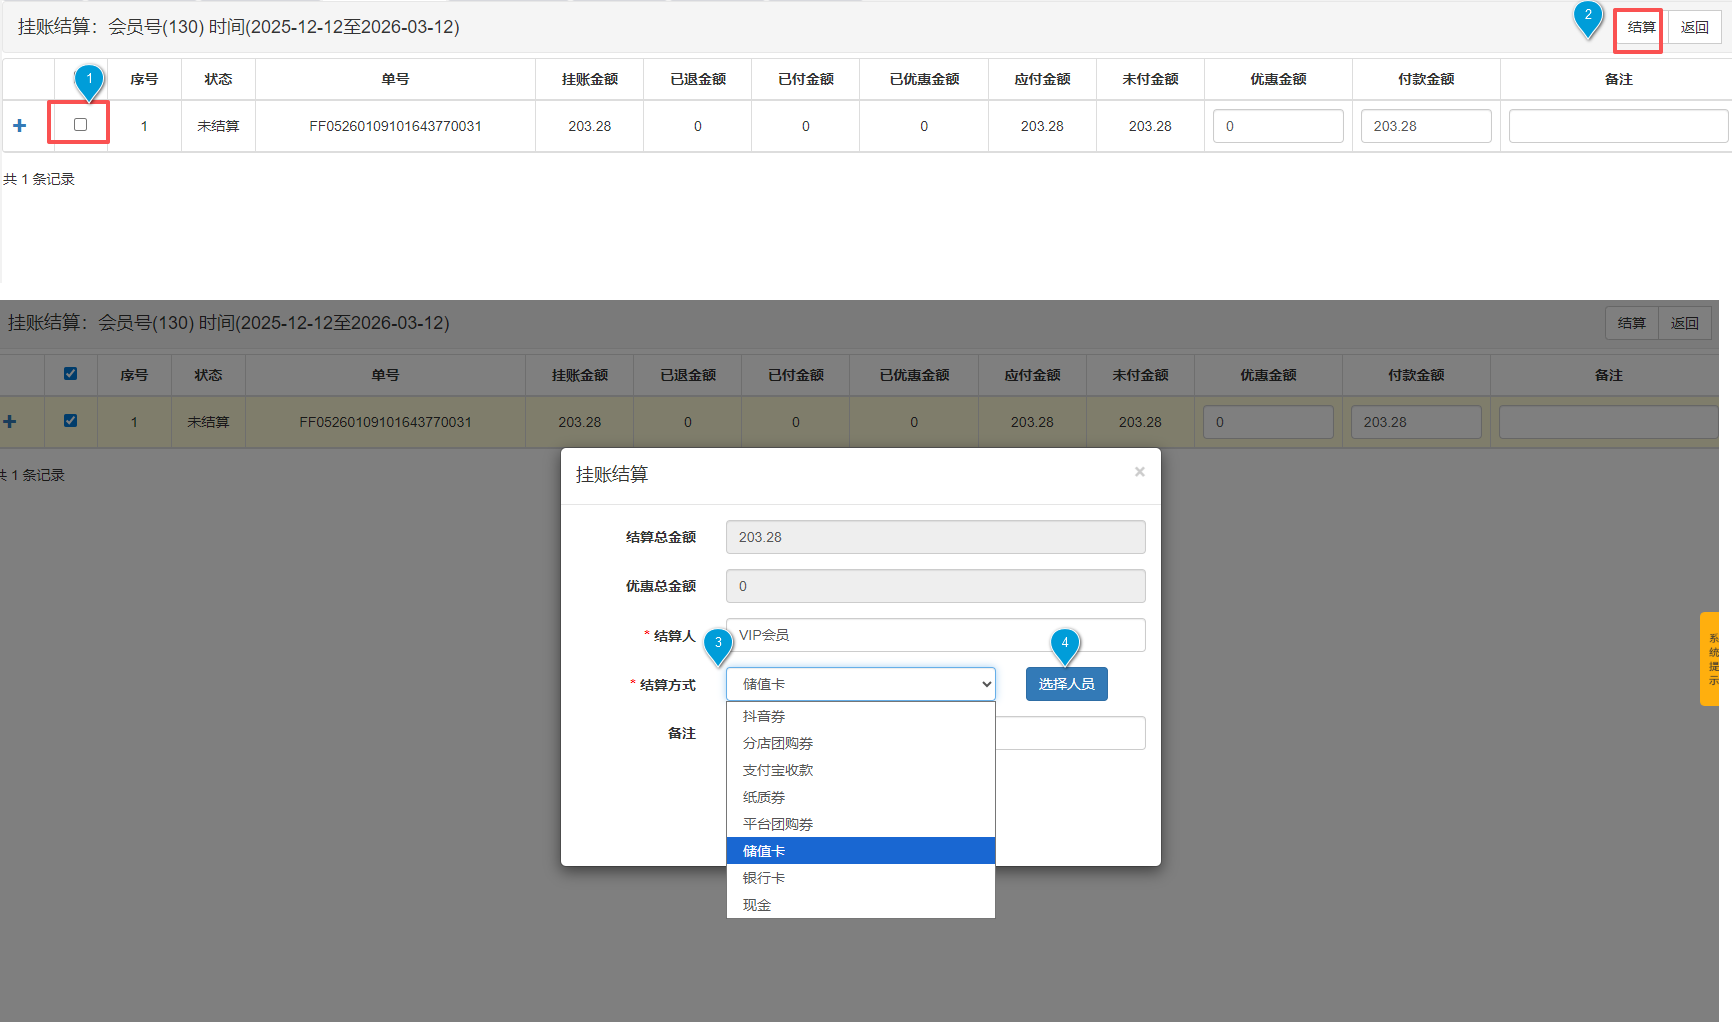Pick 现金 in the payment method list
The width and height of the screenshot is (1732, 1022).
pyautogui.click(x=757, y=905)
